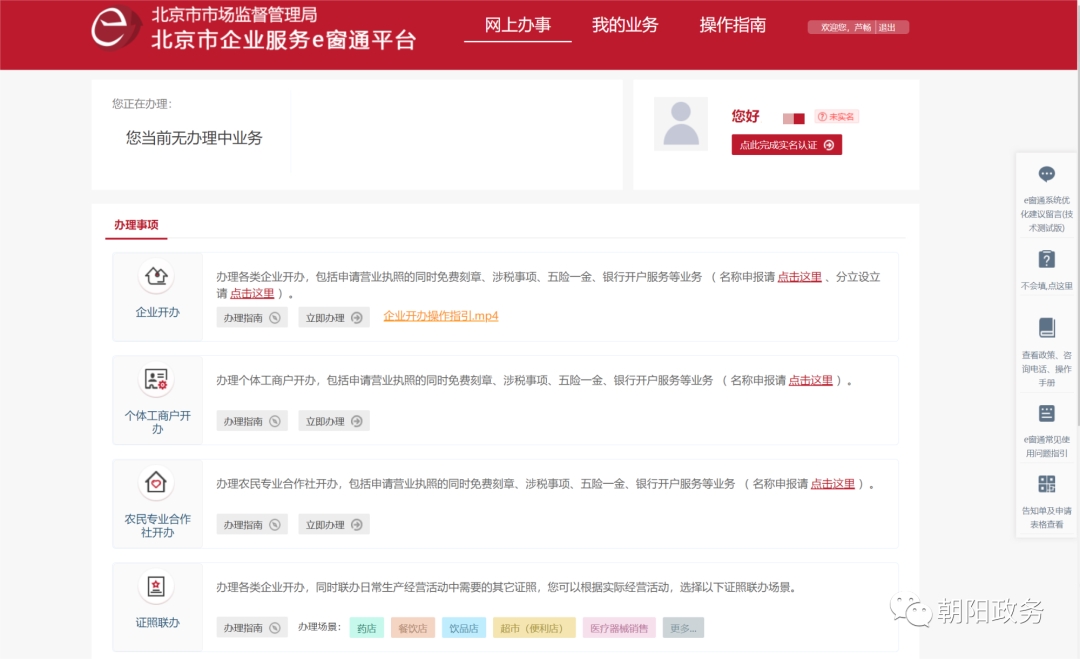Click the 农民专业合作社开办 icon

click(x=157, y=483)
